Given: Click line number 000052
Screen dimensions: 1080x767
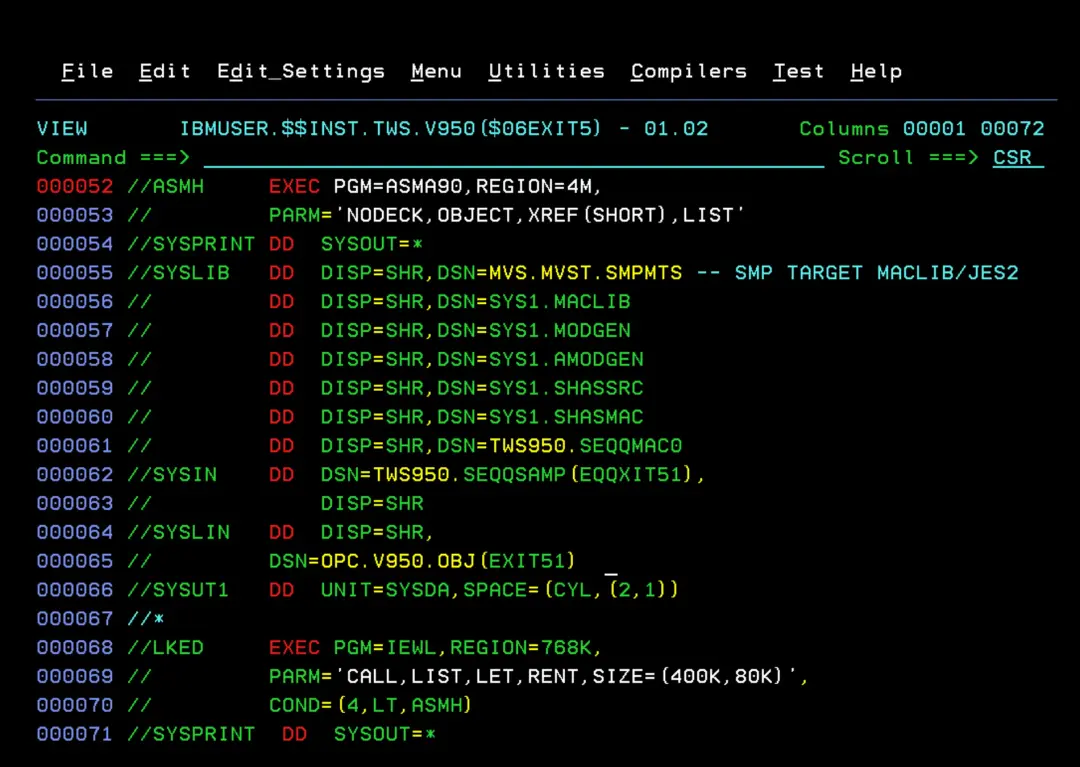Looking at the screenshot, I should (74, 187).
